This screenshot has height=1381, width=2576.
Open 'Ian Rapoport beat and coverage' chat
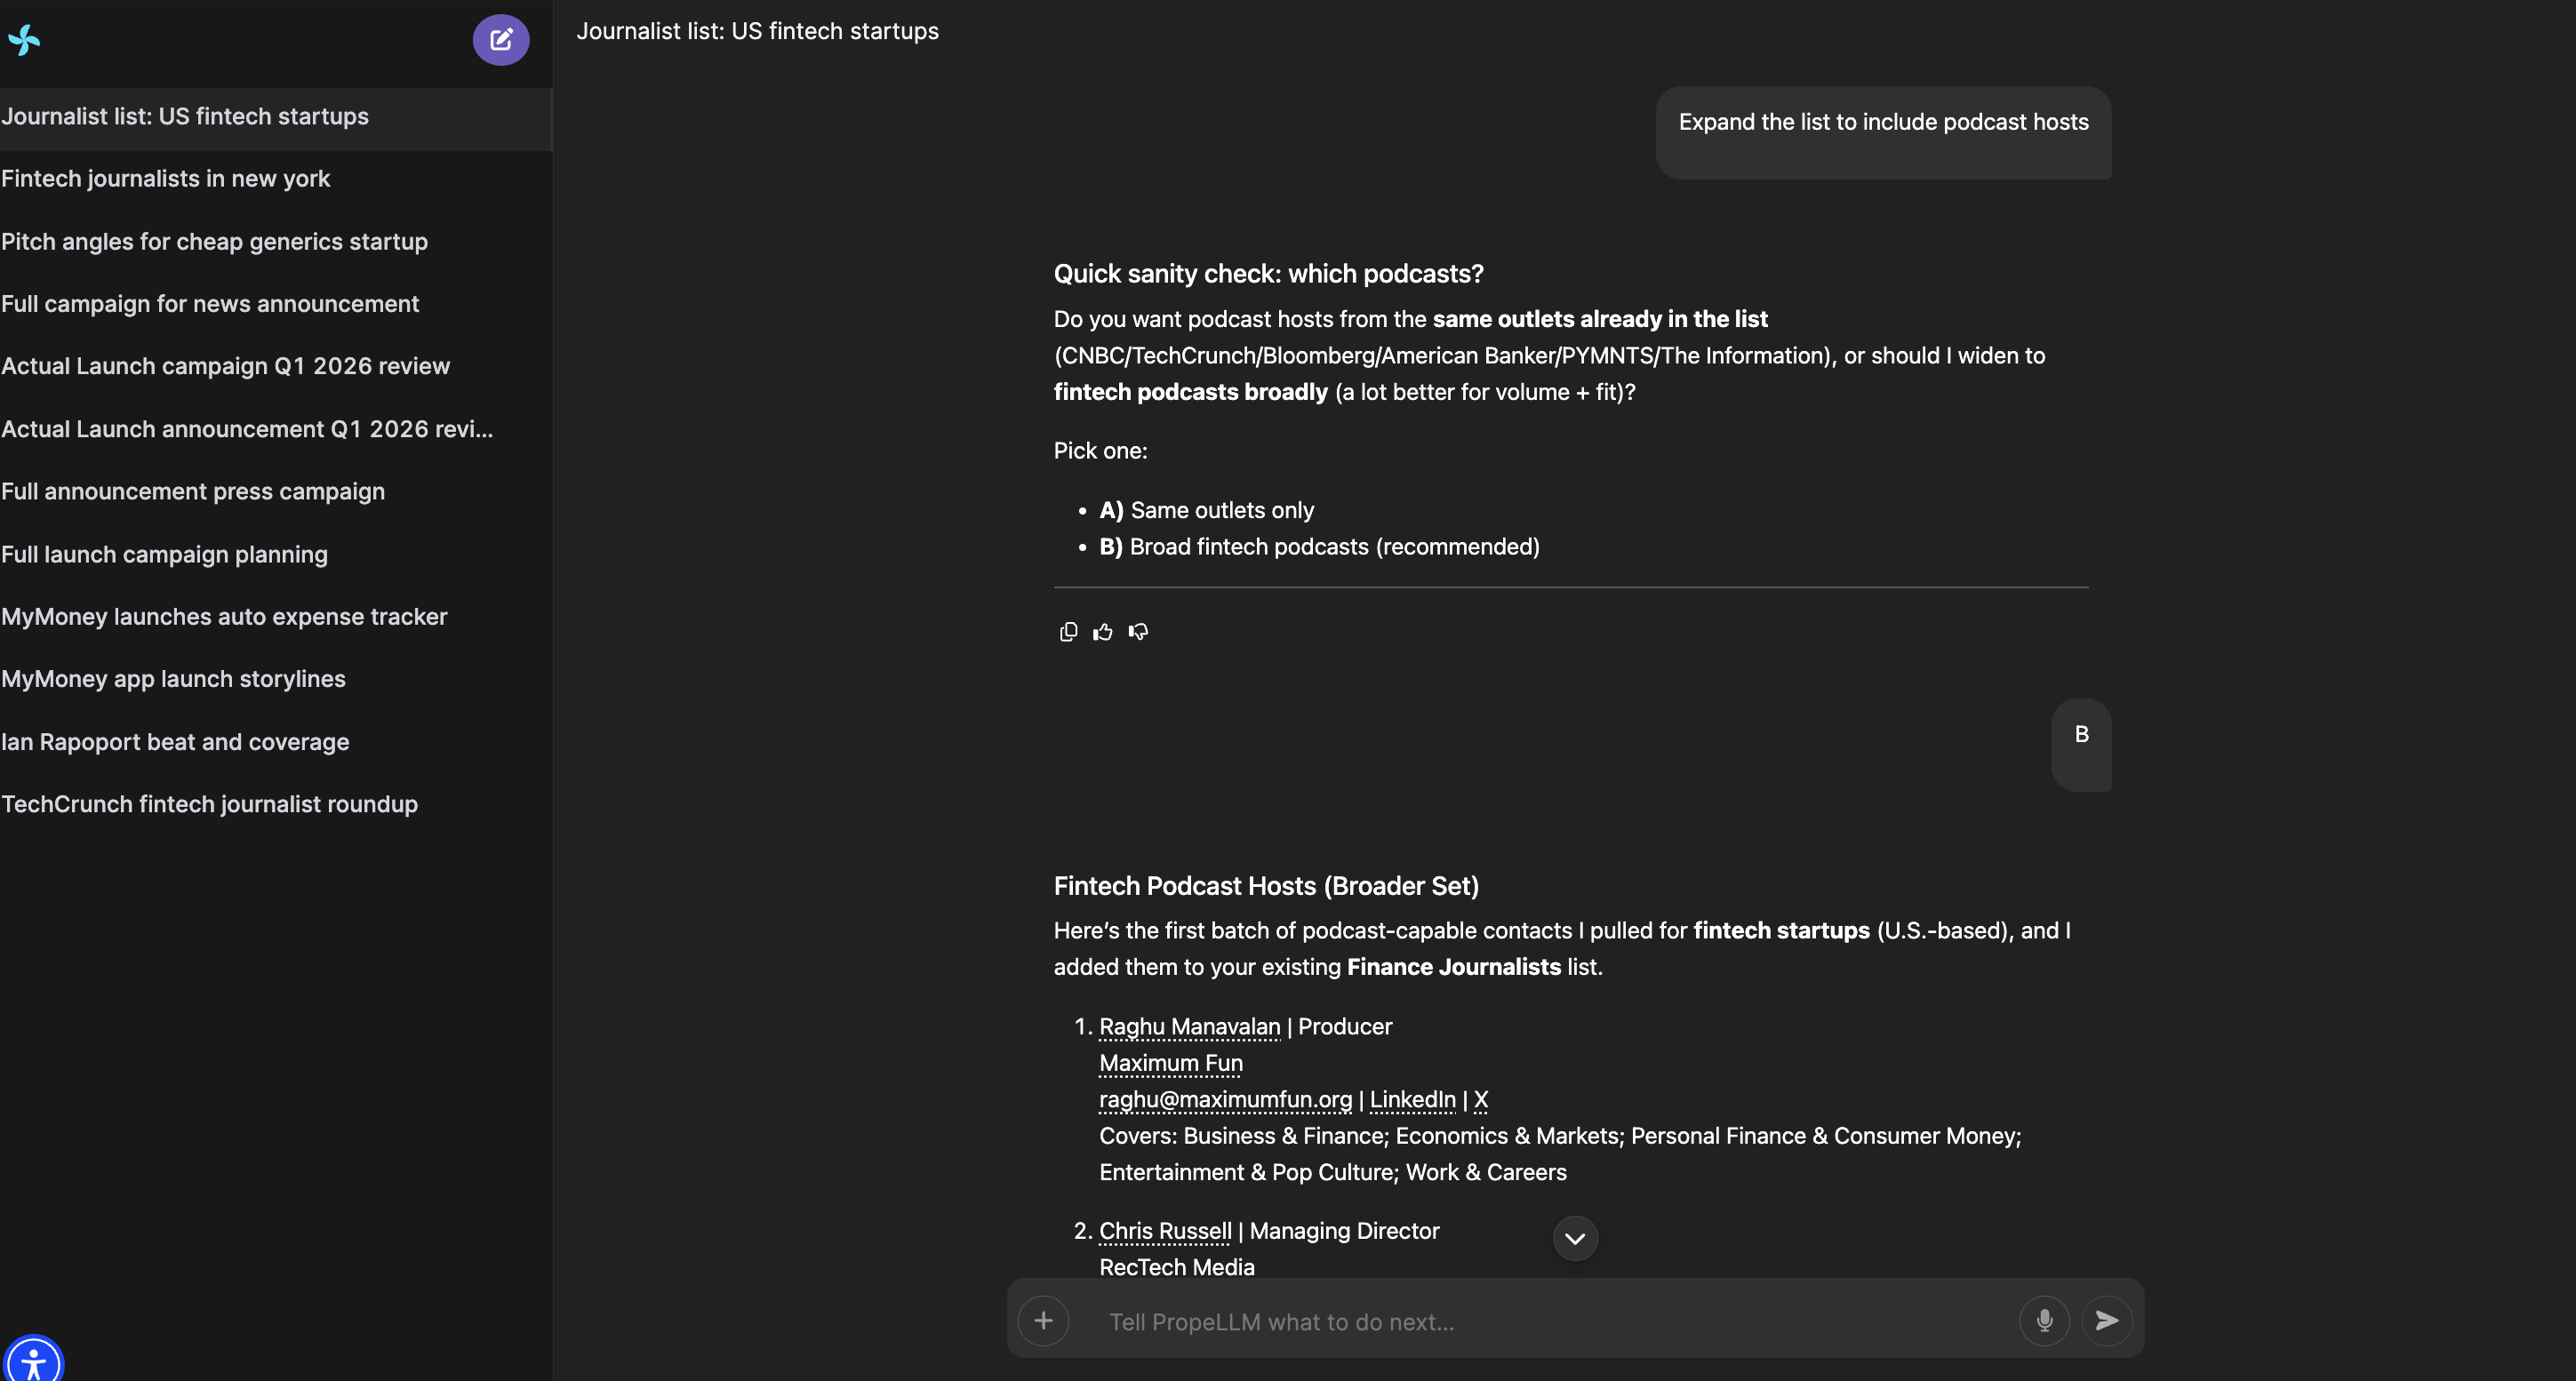point(175,742)
